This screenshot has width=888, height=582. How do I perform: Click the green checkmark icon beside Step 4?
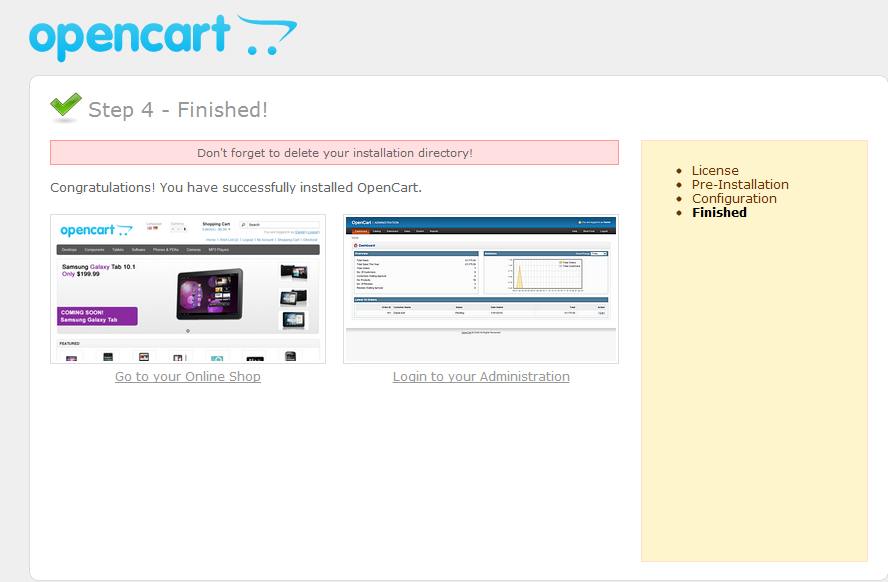(x=66, y=108)
